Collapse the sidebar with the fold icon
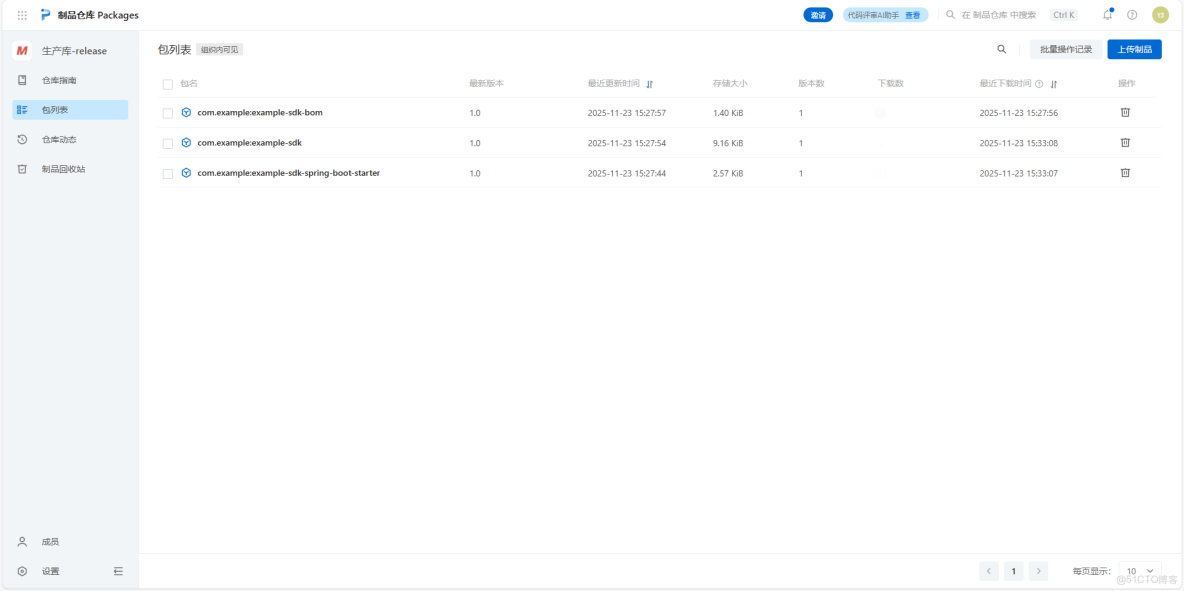The width and height of the screenshot is (1184, 591). point(119,571)
